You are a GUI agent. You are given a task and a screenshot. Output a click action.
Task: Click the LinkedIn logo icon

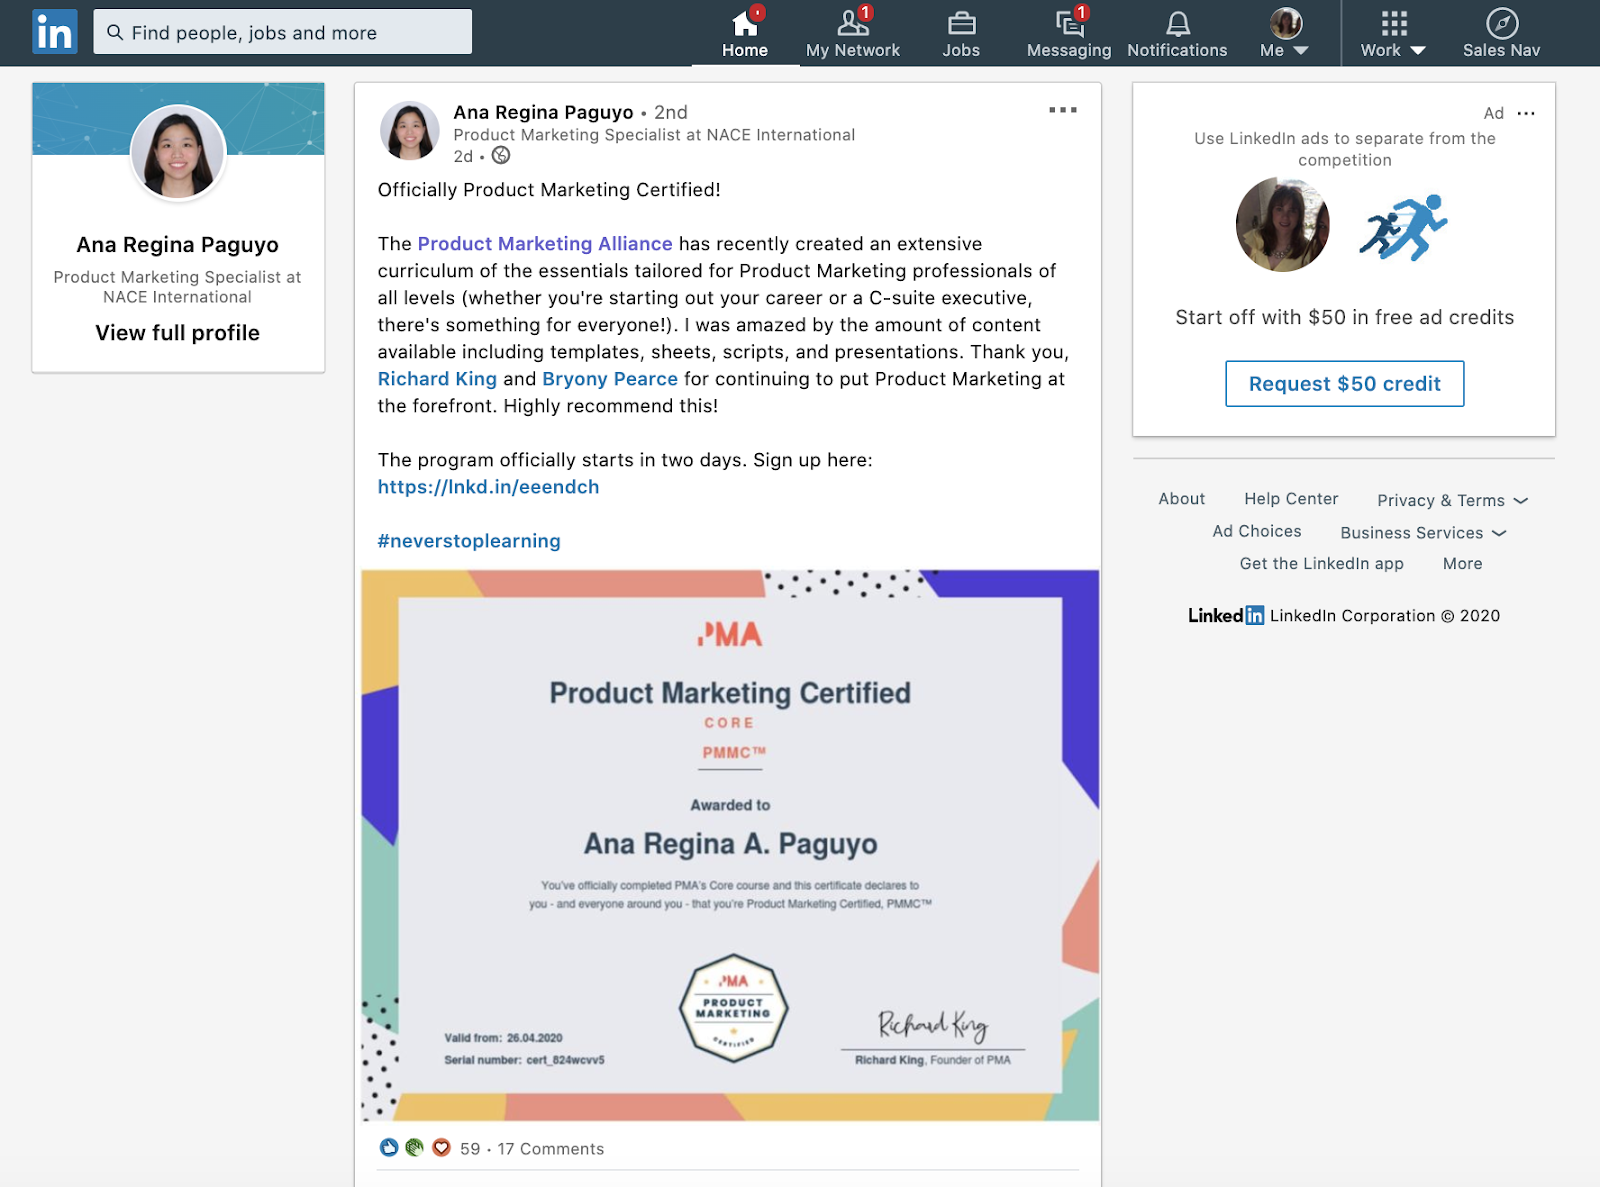(54, 32)
